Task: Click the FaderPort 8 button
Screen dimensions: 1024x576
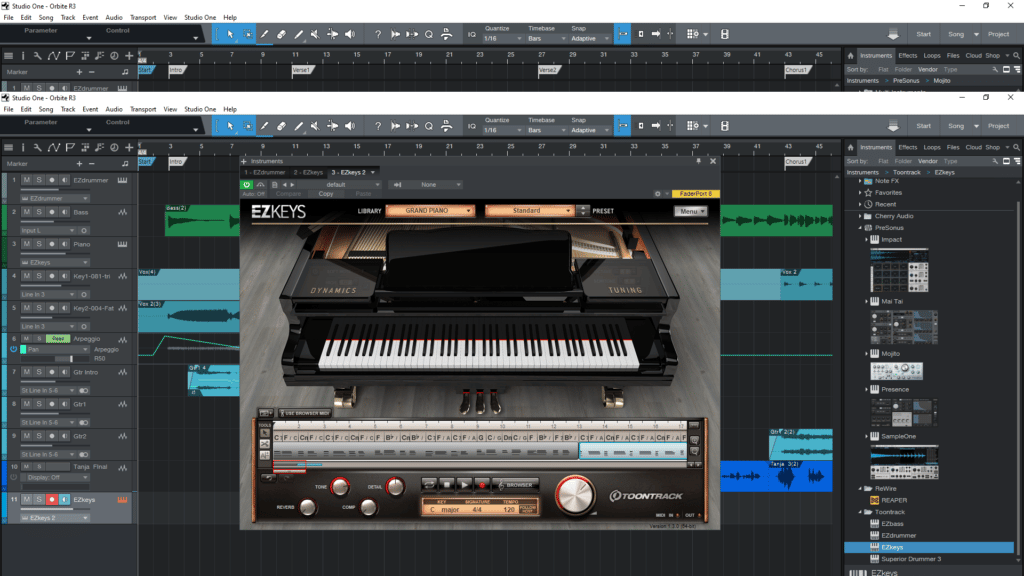Action: (696, 194)
